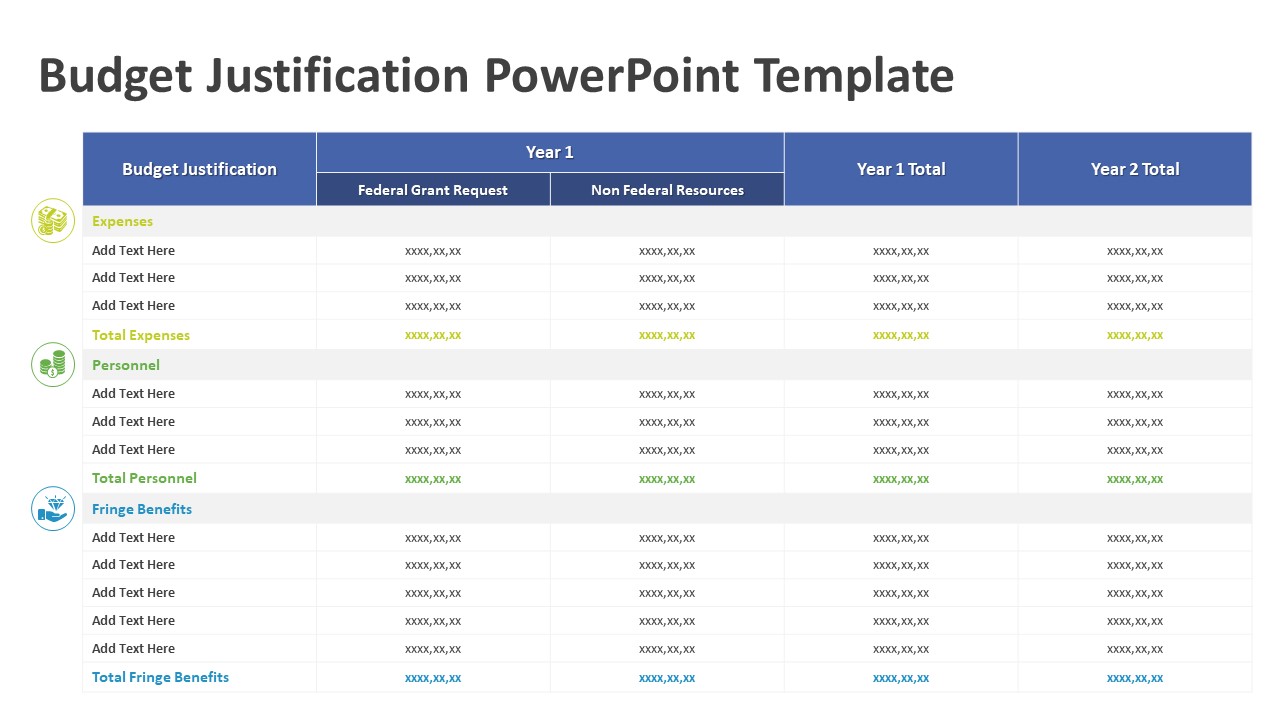Select the green coins icon beside Personnel

[x=53, y=365]
